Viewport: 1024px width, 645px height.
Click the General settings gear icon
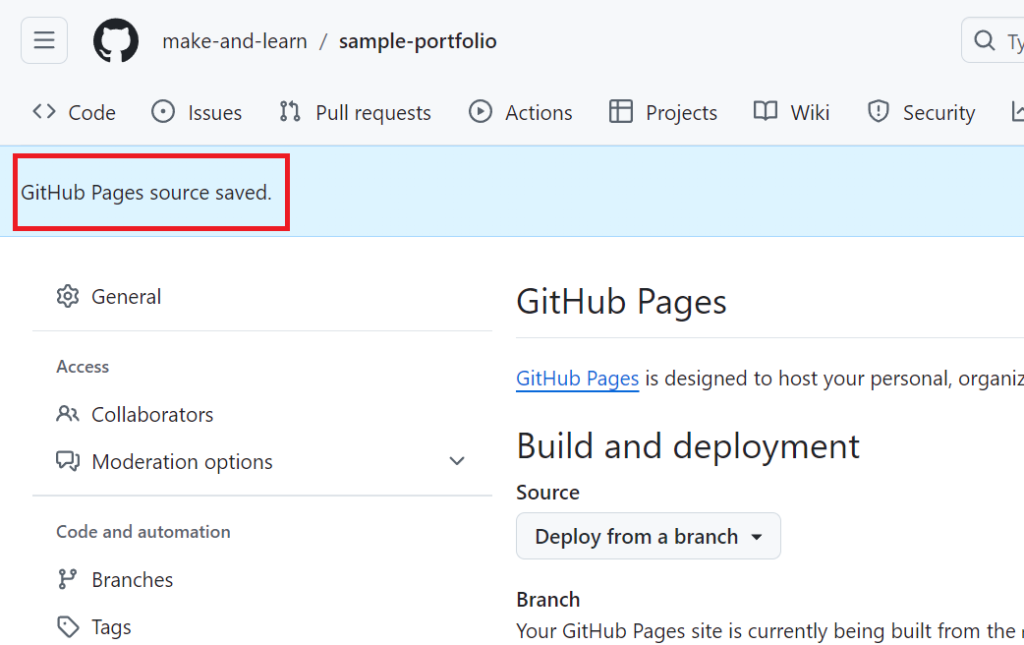point(67,296)
